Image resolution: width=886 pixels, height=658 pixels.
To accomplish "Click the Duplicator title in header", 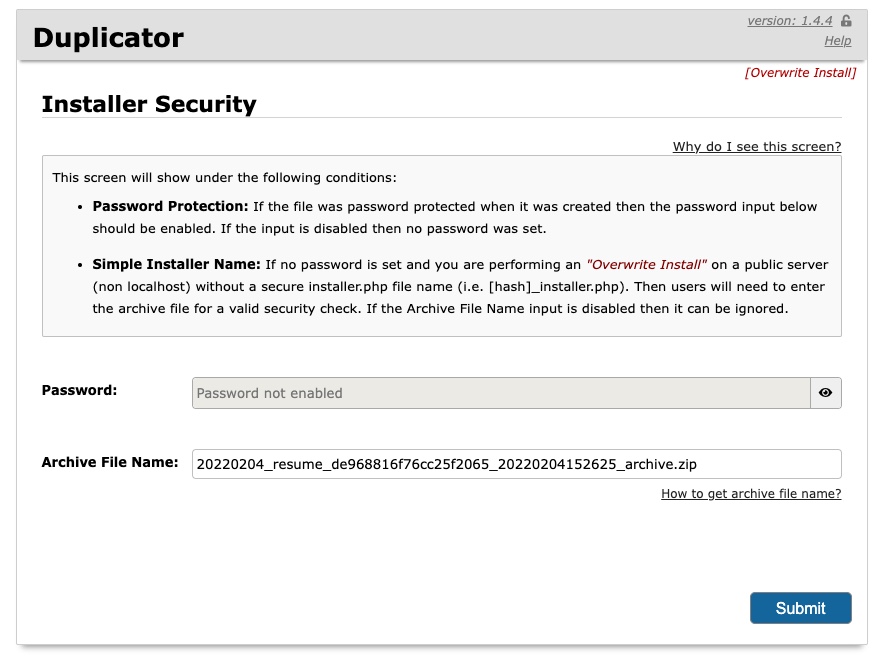I will tap(108, 38).
